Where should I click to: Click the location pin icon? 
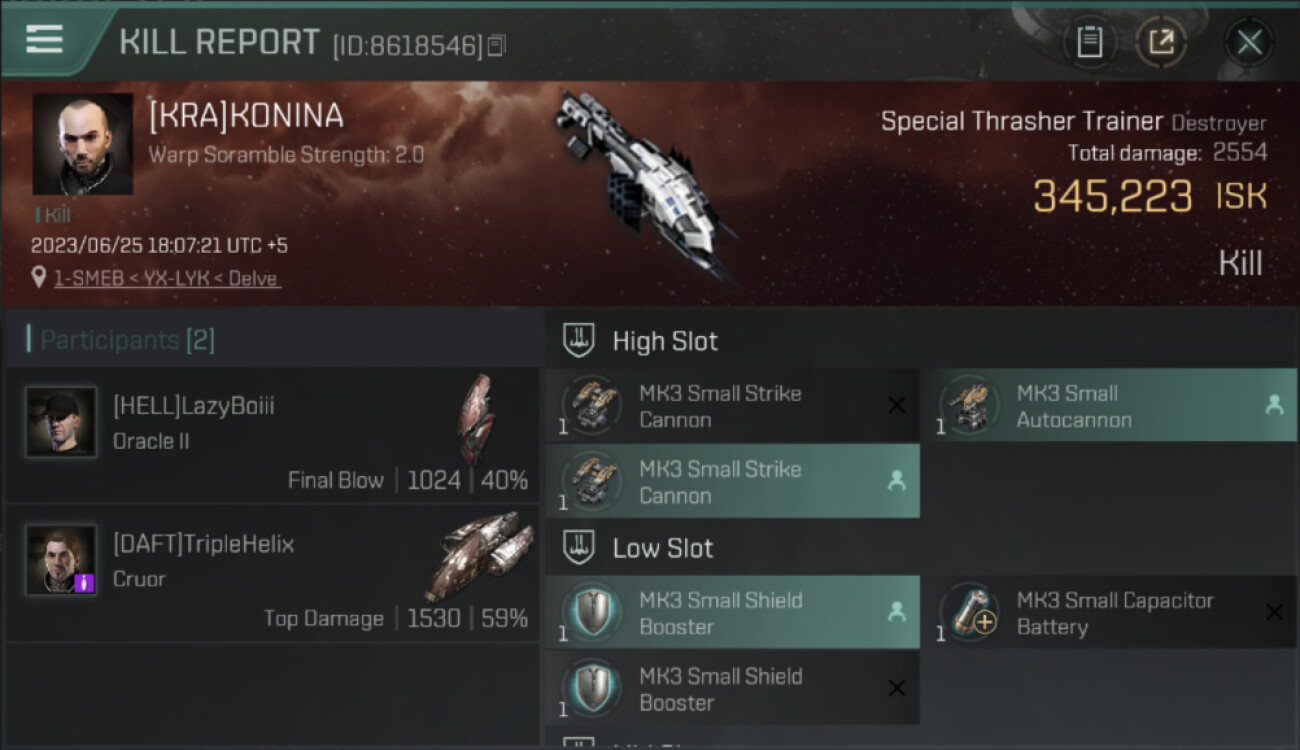[x=39, y=277]
